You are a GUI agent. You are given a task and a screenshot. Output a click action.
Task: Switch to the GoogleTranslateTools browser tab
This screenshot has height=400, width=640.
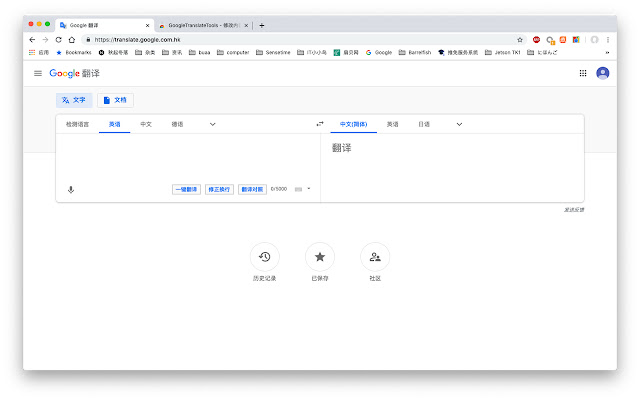coord(203,25)
